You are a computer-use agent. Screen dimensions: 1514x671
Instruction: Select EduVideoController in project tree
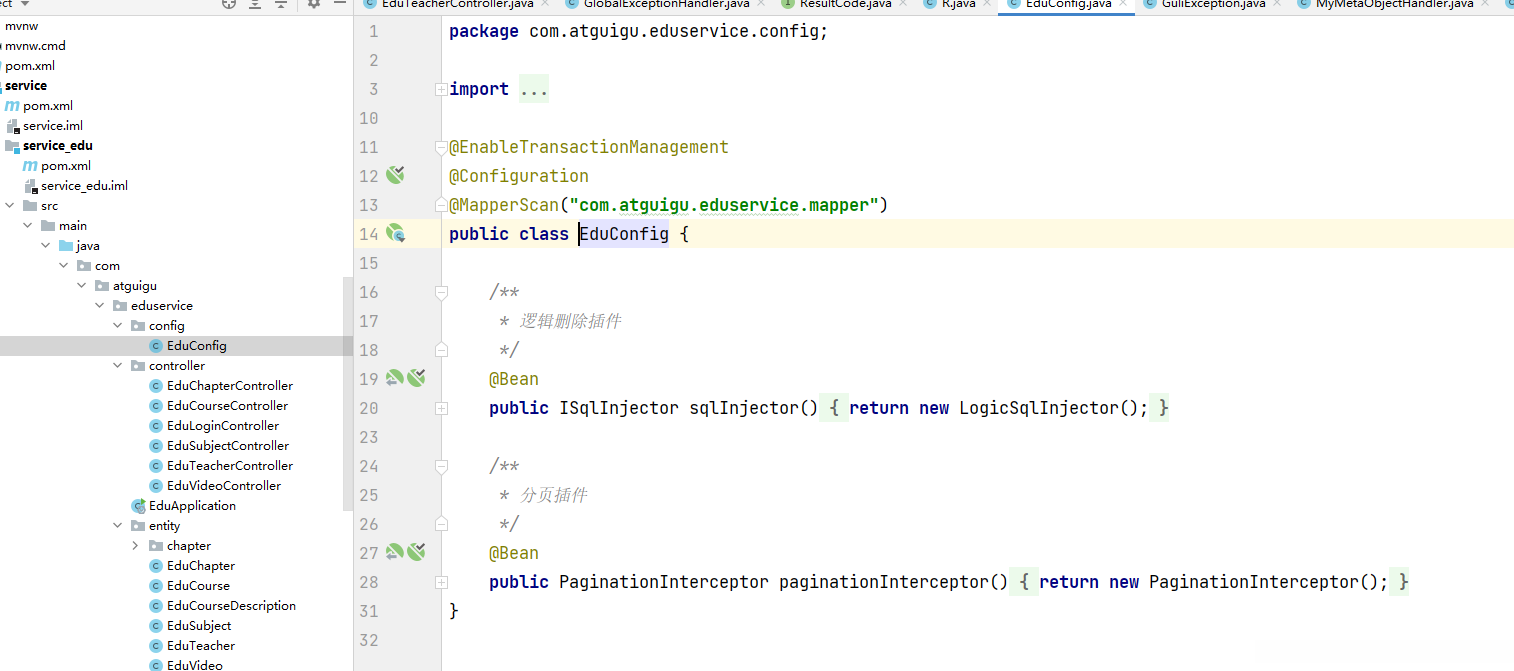[224, 486]
